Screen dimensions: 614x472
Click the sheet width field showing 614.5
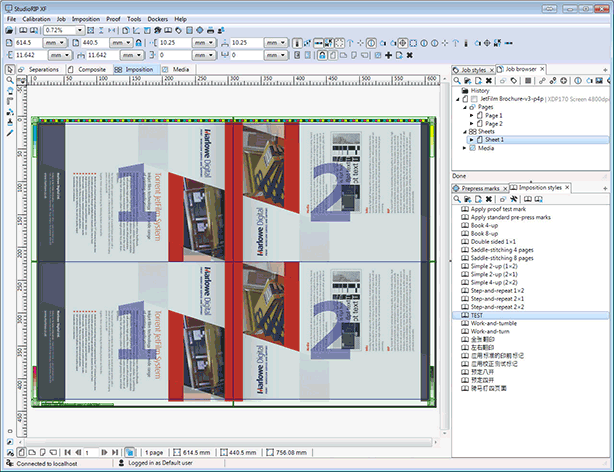pos(28,43)
